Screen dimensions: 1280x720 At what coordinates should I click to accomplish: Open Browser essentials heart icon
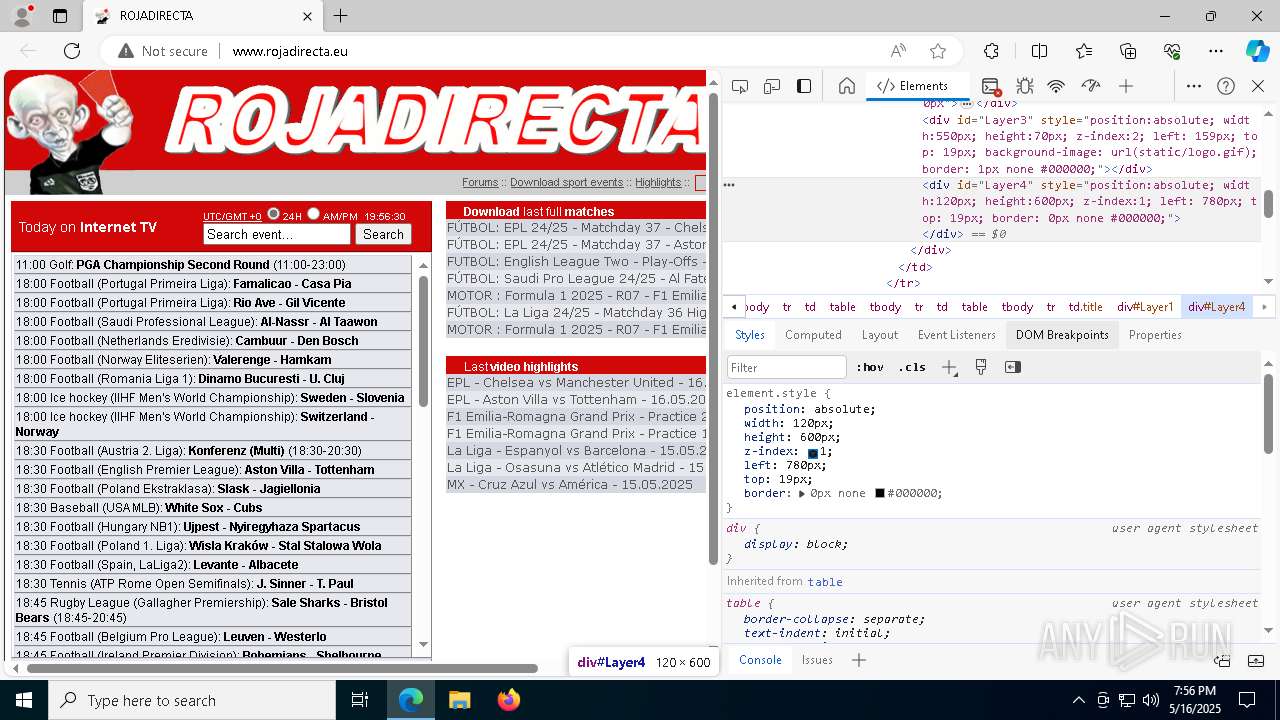point(1172,51)
